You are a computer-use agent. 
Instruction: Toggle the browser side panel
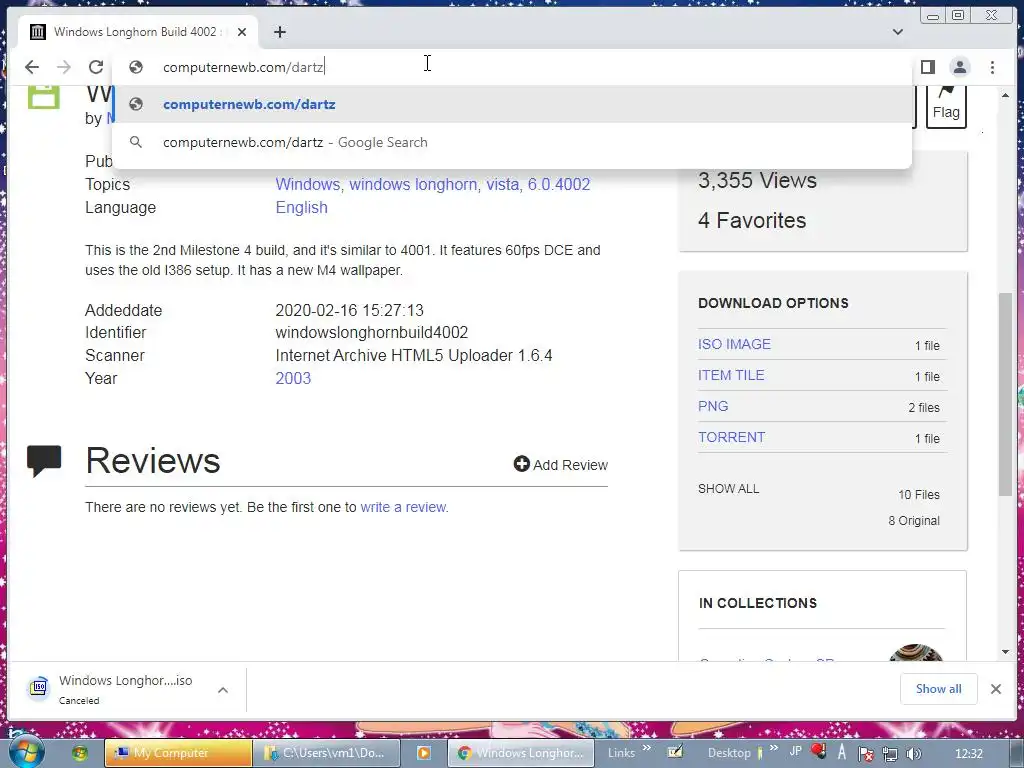927,67
